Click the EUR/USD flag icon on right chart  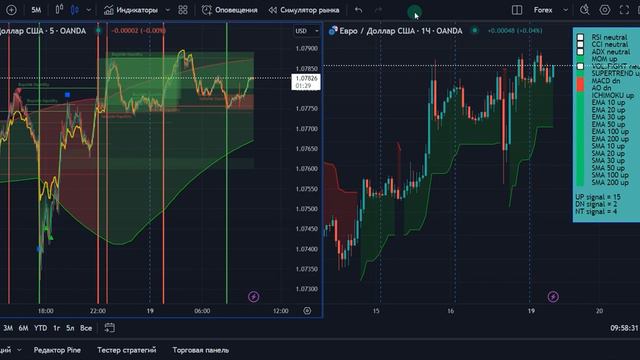[333, 31]
